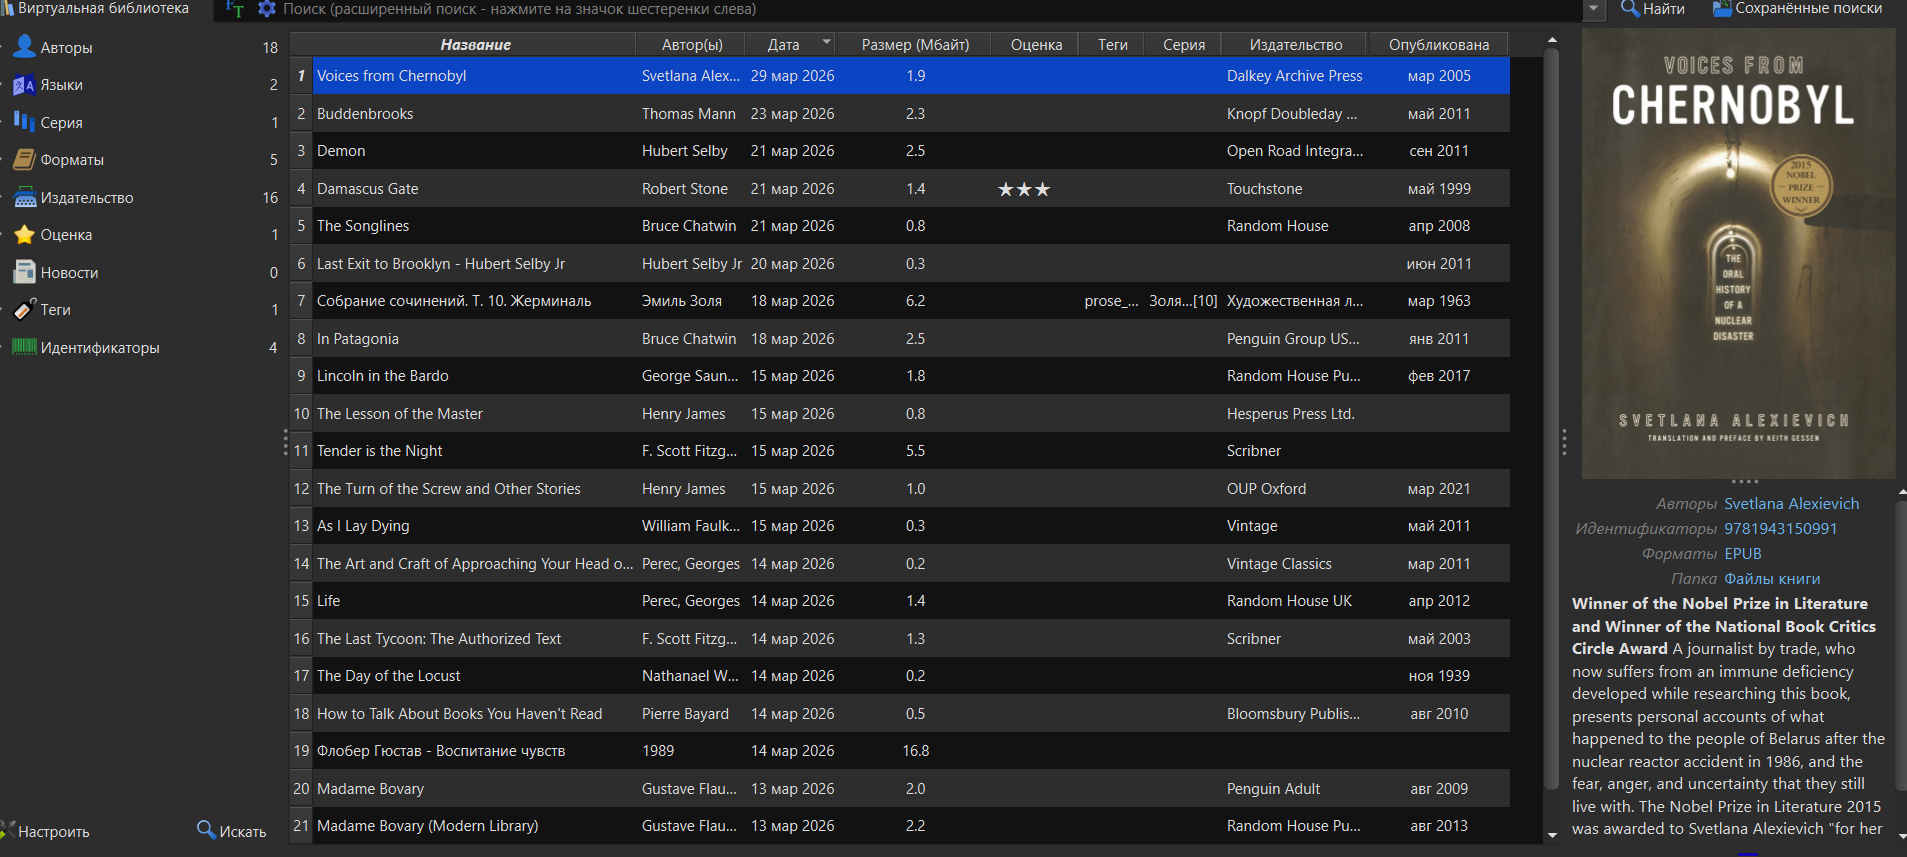Select Last Exit to Brooklyn title
The image size is (1907, 857).
[x=441, y=264]
